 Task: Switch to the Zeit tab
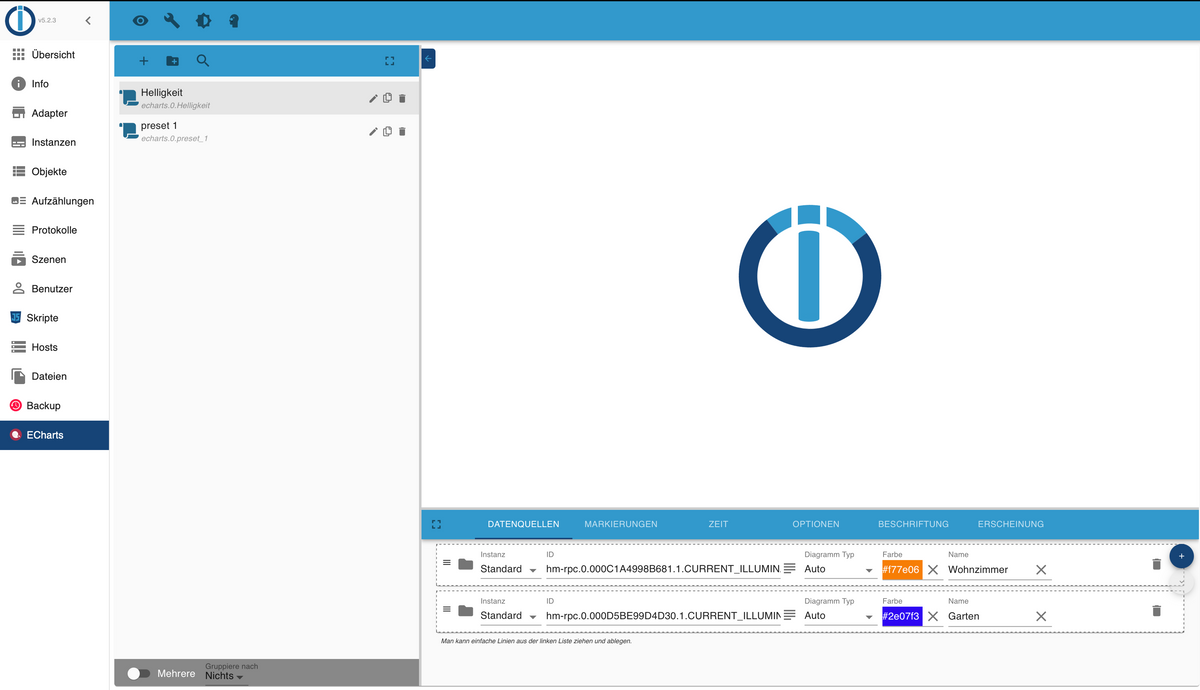click(718, 524)
